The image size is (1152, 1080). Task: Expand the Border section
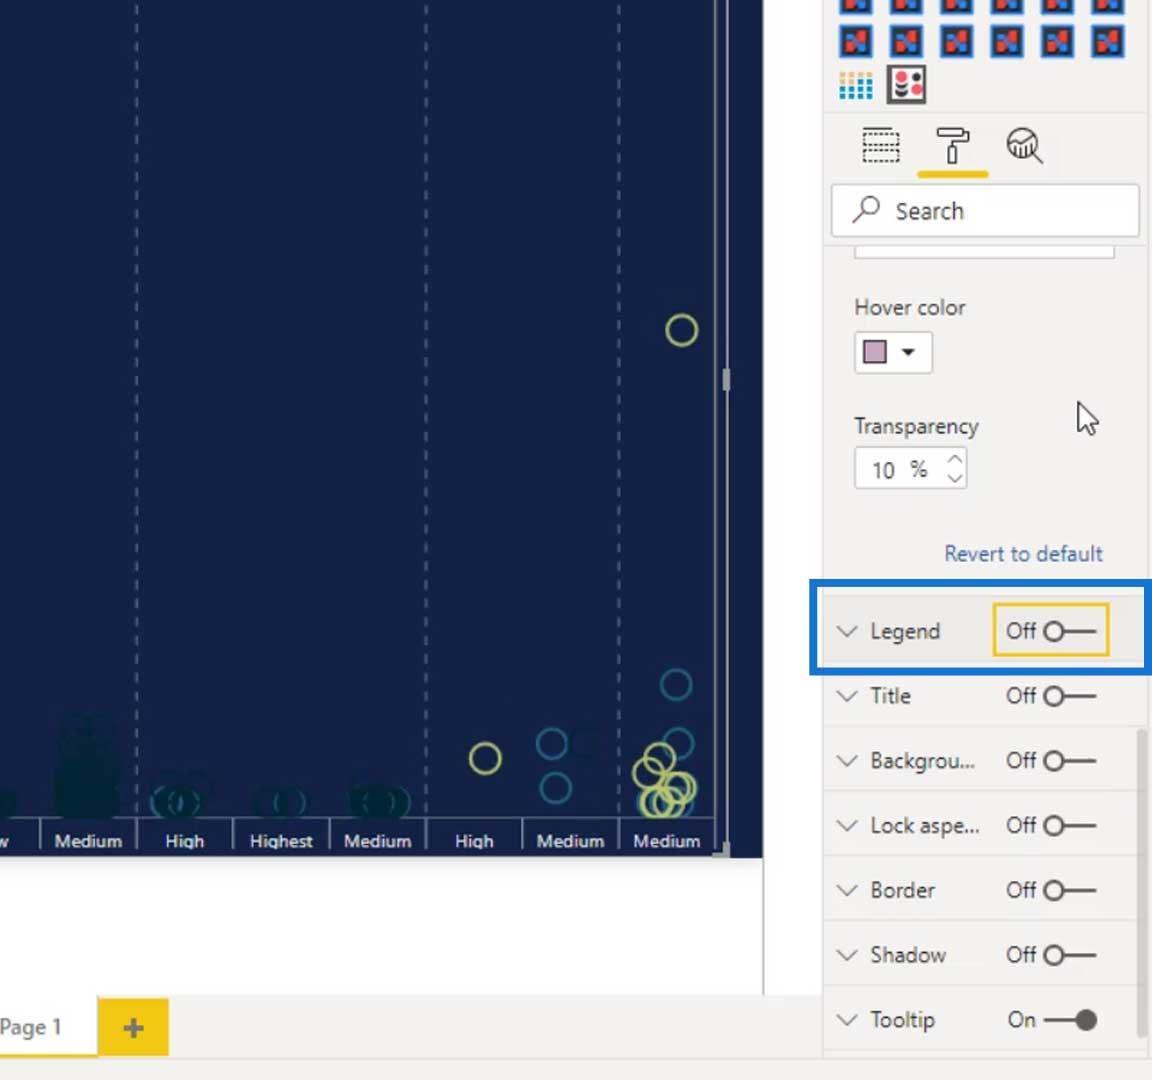846,890
